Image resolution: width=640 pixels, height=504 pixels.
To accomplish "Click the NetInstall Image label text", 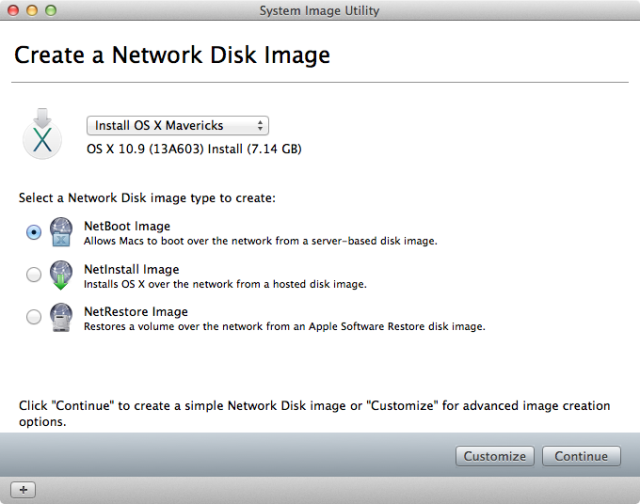I will pos(131,269).
